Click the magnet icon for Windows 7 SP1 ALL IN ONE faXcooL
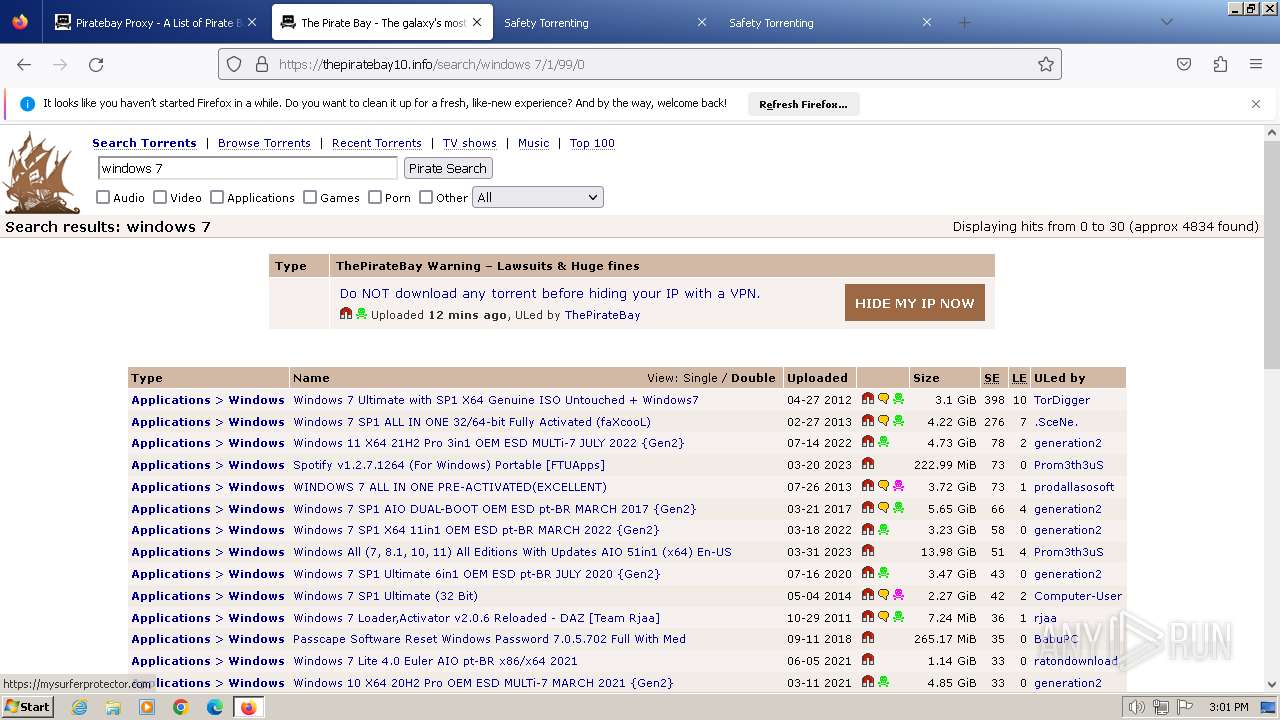Viewport: 1280px width, 720px height. click(867, 421)
